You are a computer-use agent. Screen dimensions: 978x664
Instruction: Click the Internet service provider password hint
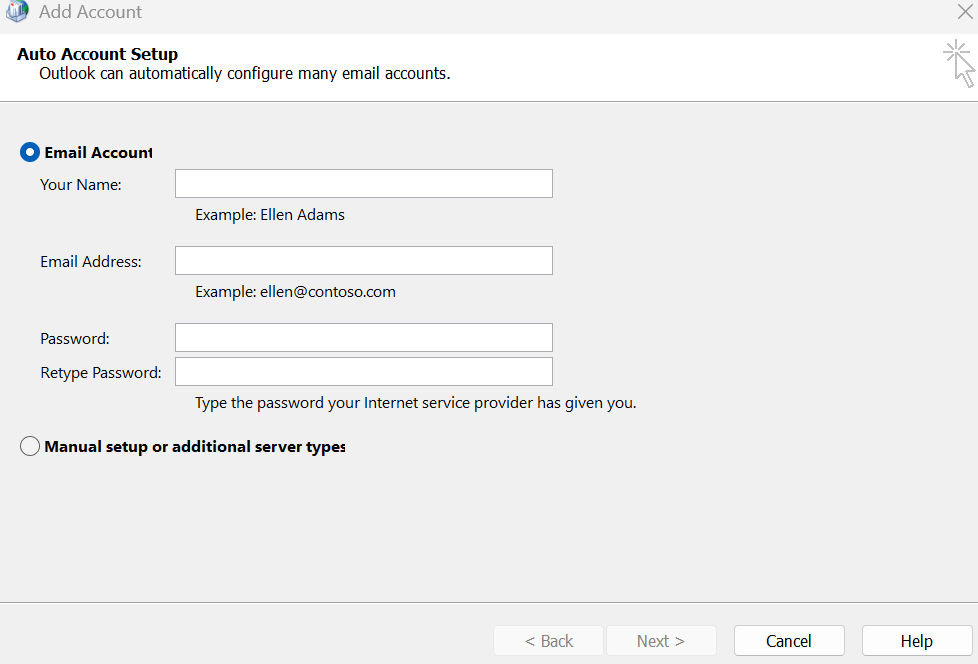click(x=415, y=403)
